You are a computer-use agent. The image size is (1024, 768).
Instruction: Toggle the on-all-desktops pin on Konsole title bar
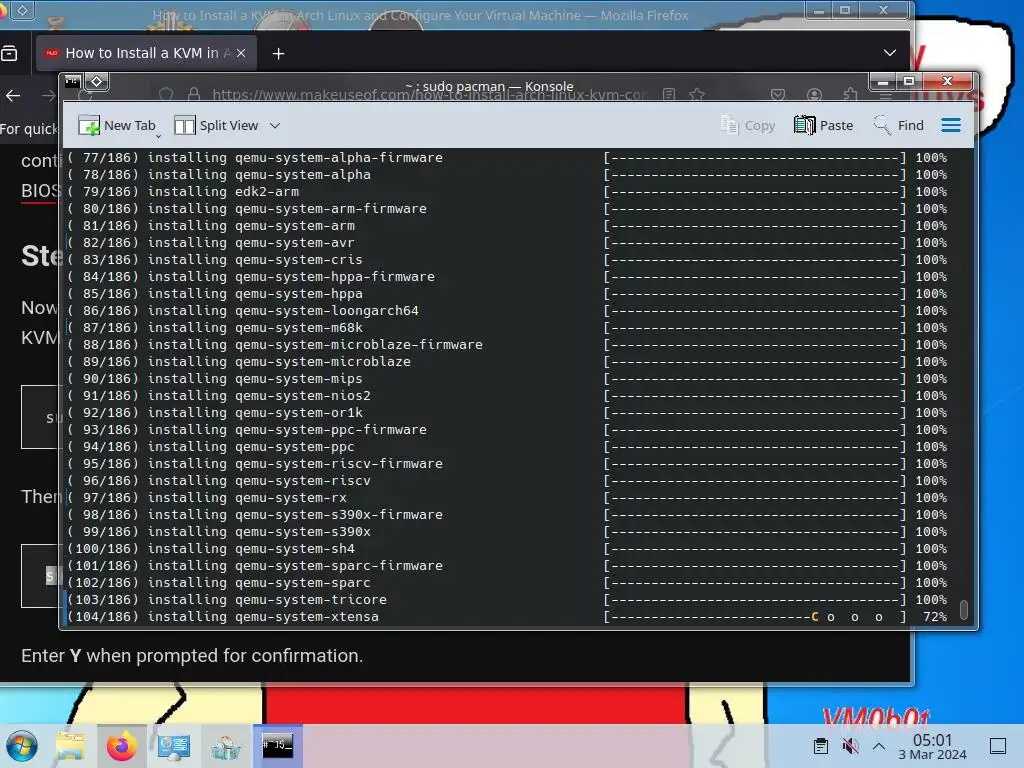(x=97, y=82)
